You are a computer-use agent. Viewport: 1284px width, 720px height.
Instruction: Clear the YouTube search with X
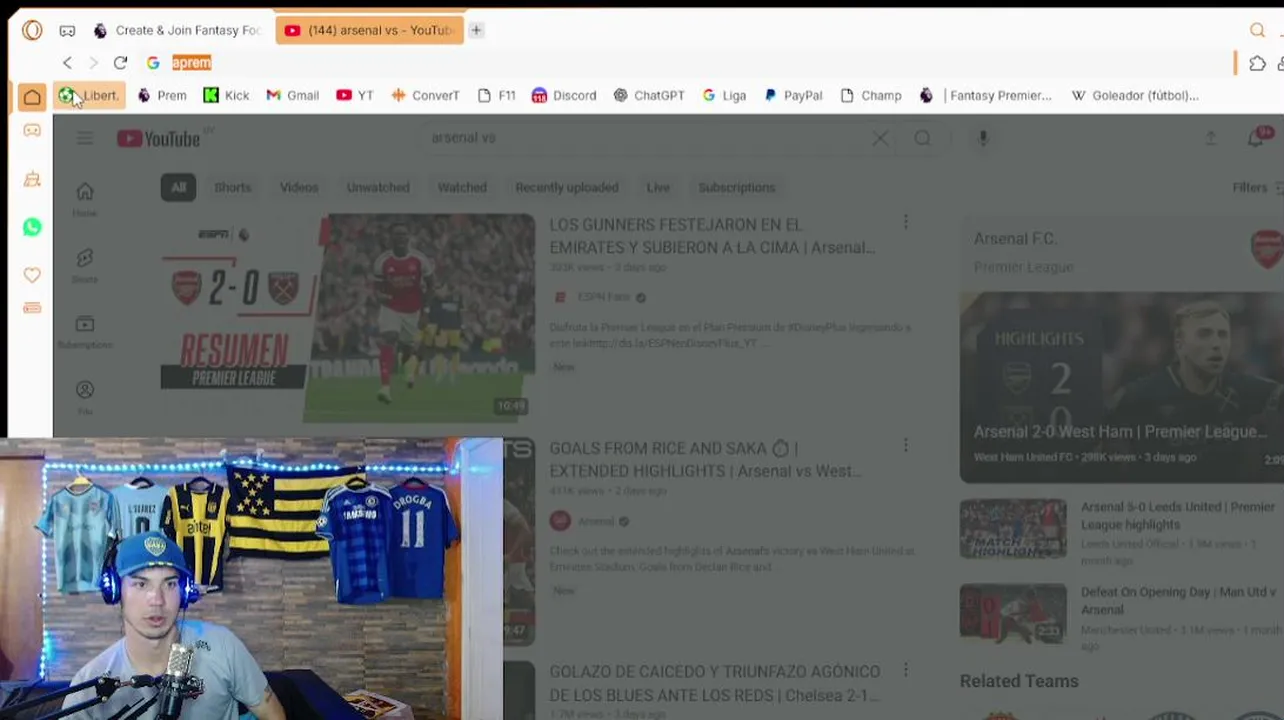pyautogui.click(x=880, y=138)
